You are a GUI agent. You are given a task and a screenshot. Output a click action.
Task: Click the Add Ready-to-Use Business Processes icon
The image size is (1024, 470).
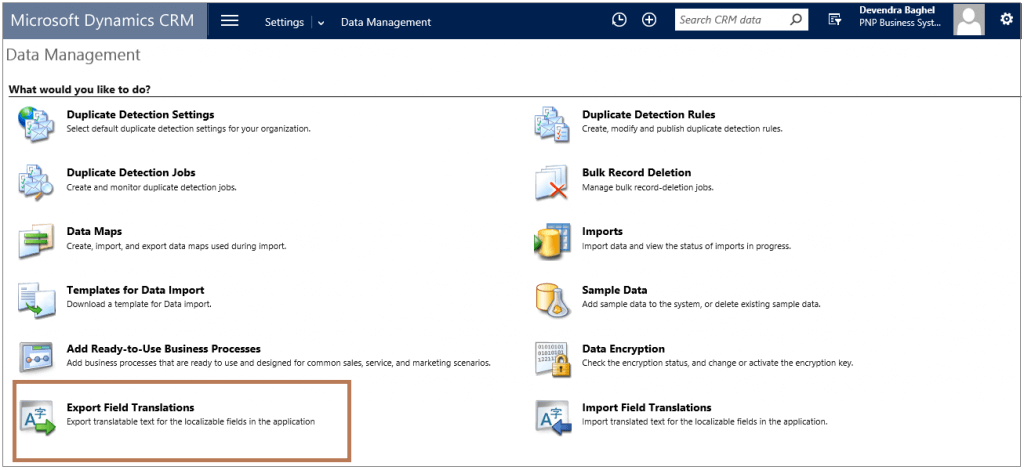click(x=37, y=357)
